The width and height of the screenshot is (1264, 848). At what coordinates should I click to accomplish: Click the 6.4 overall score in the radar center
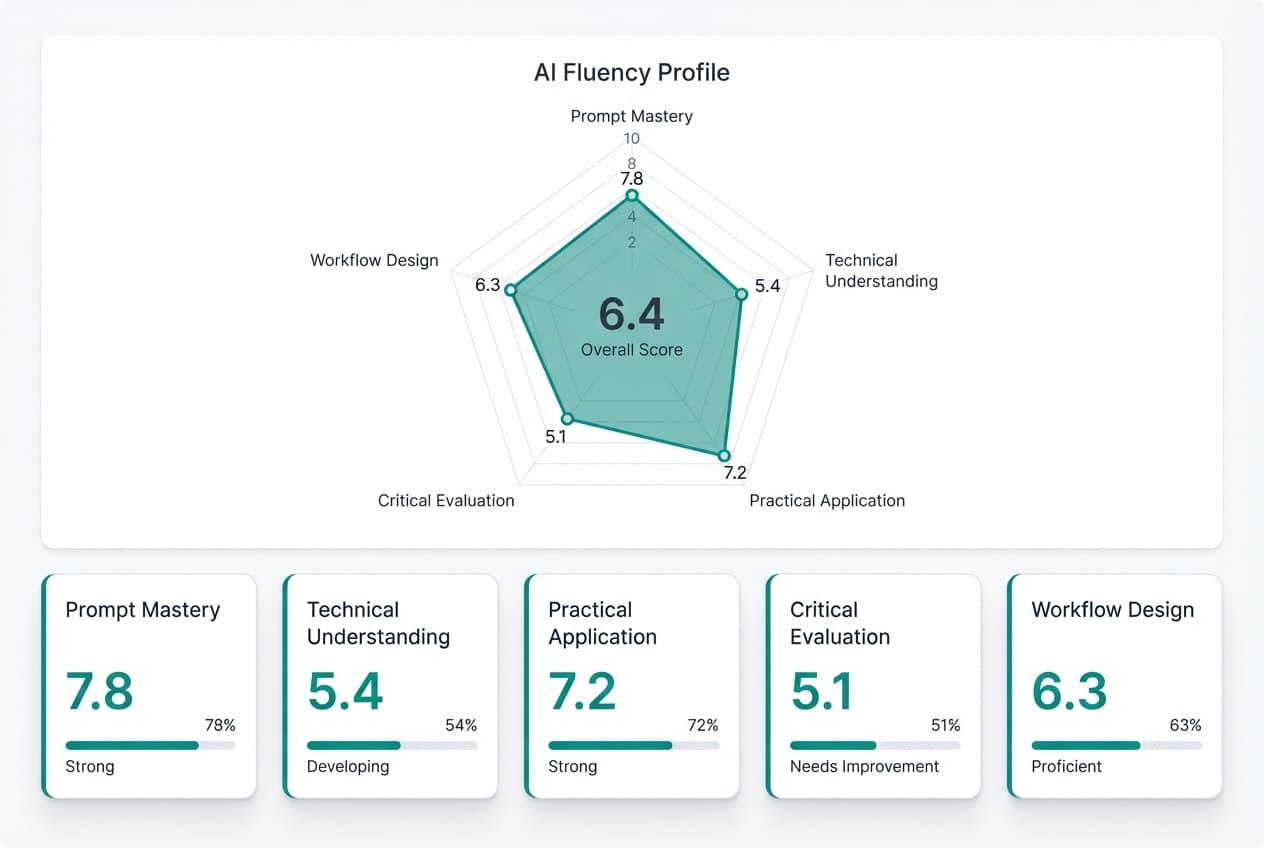632,314
